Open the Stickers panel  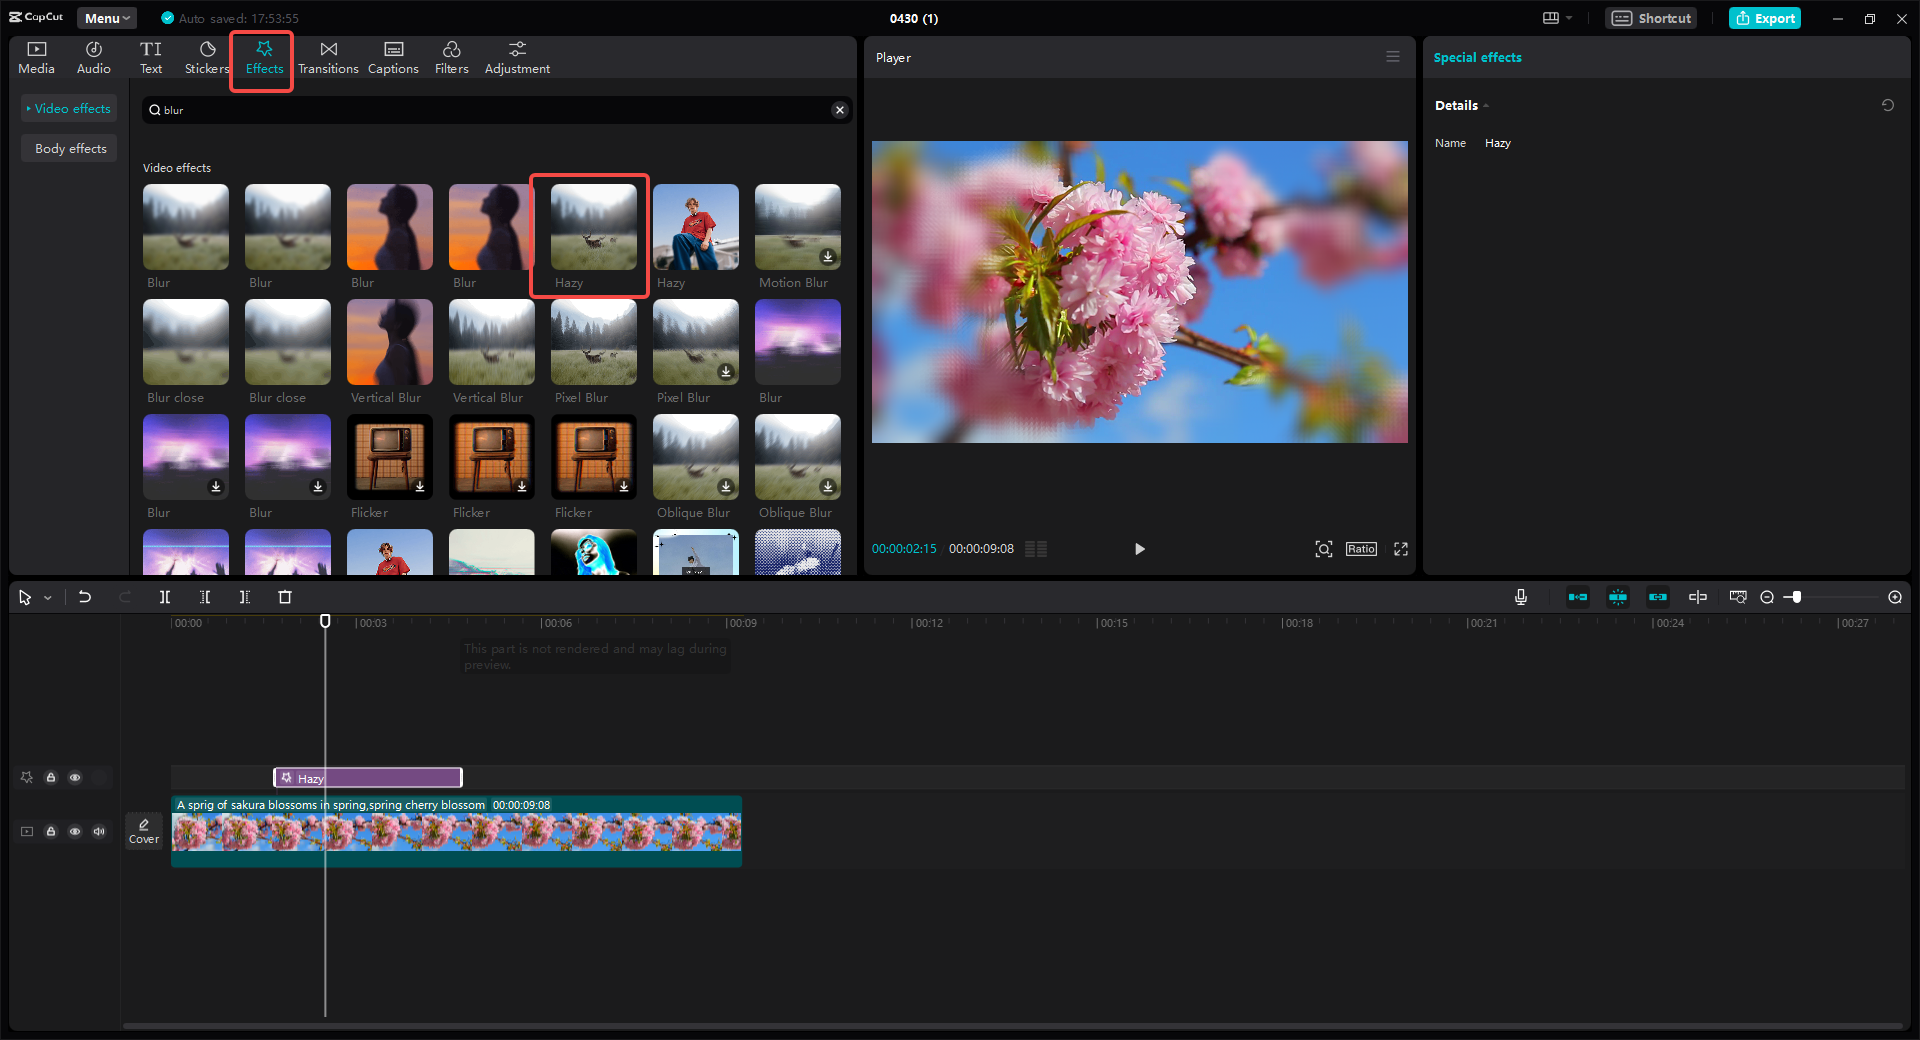coord(207,56)
